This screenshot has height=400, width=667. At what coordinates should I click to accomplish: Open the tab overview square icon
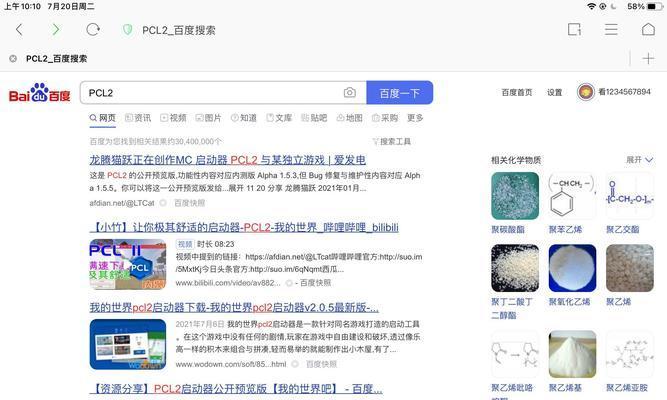(574, 29)
